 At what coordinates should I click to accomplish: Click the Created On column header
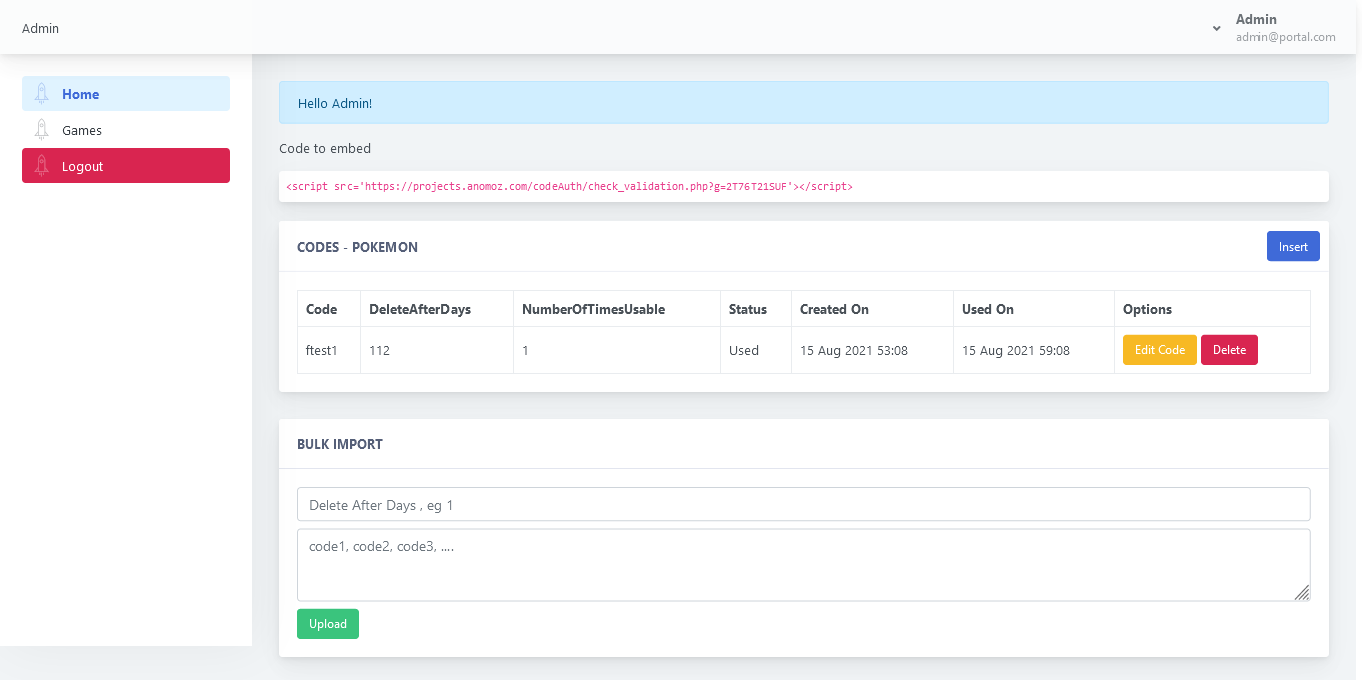click(834, 309)
